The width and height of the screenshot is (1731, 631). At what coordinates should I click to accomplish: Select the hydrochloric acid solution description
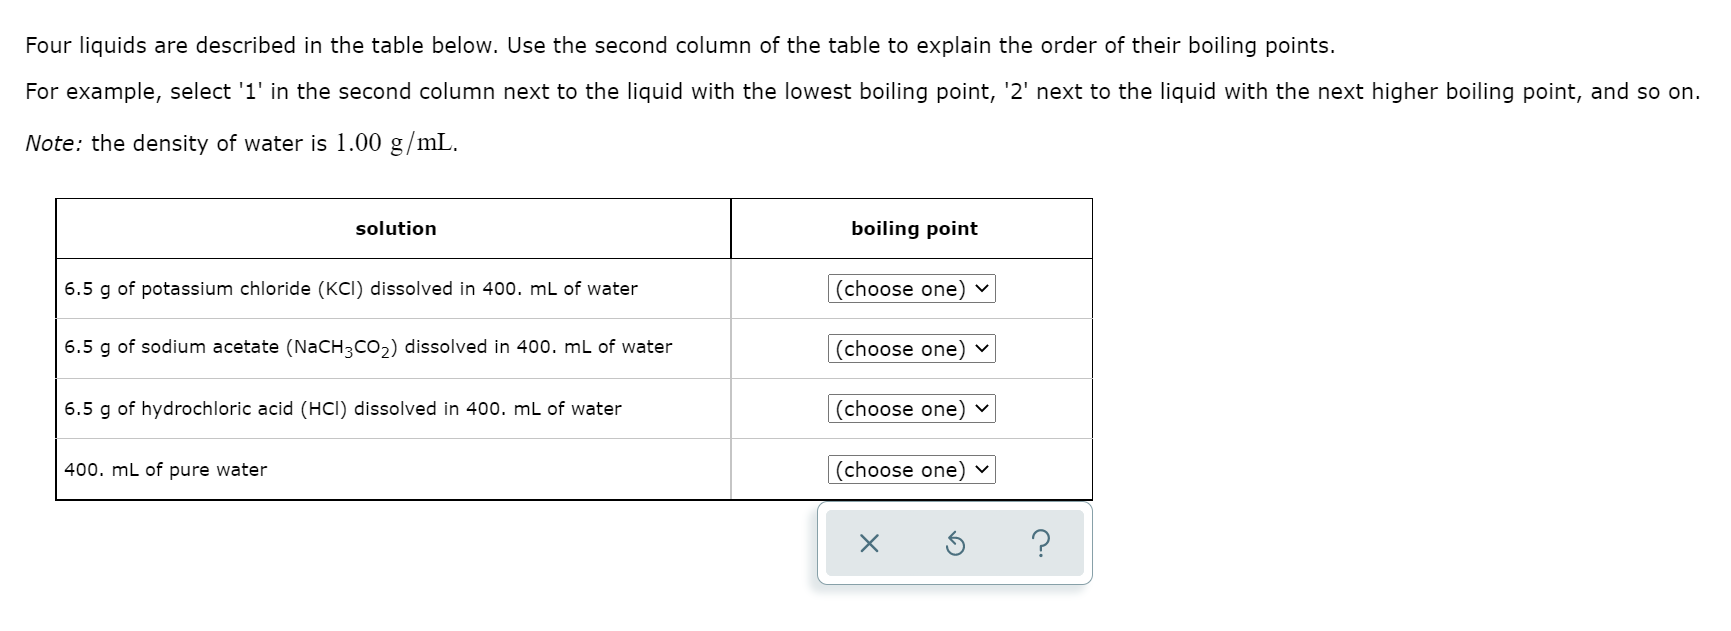343,409
